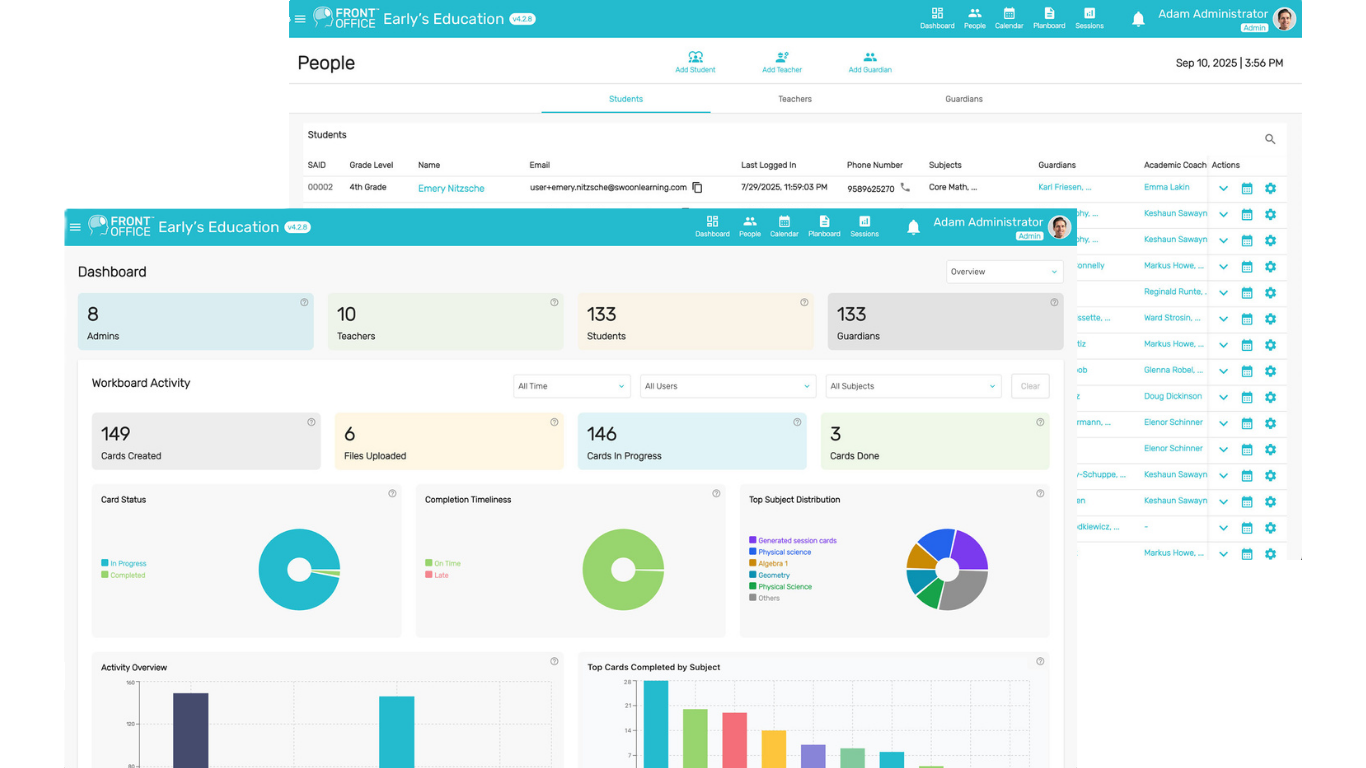Switch to the Guardians tab

point(964,99)
